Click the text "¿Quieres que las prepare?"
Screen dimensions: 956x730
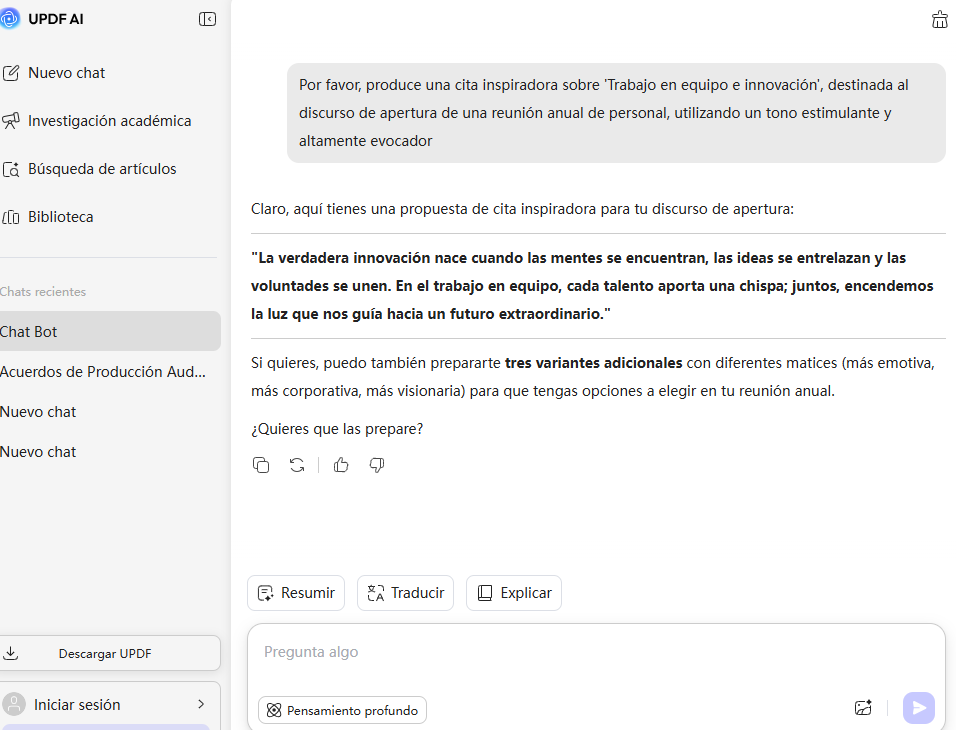click(x=337, y=429)
